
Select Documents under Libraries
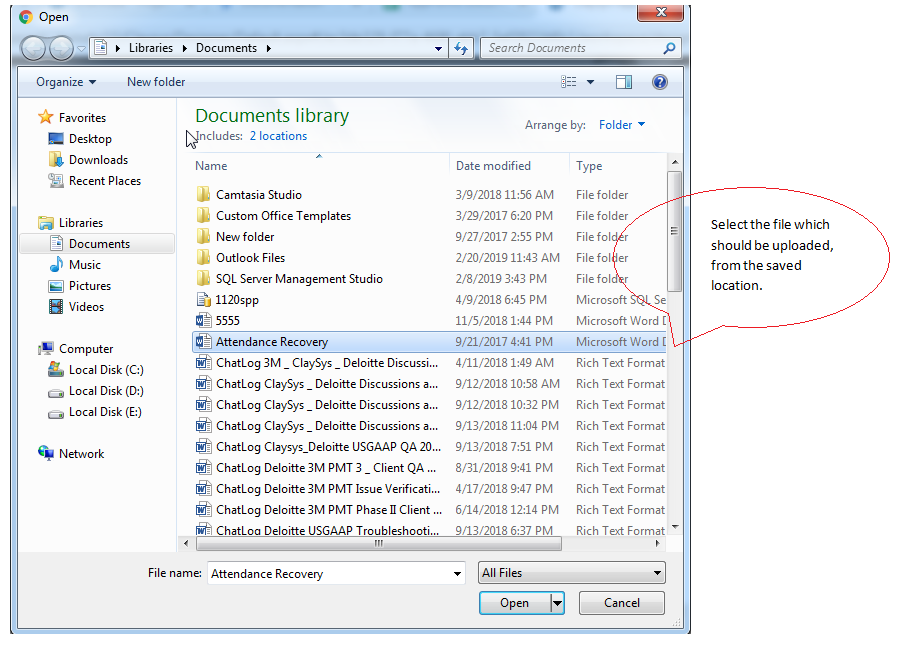97,243
